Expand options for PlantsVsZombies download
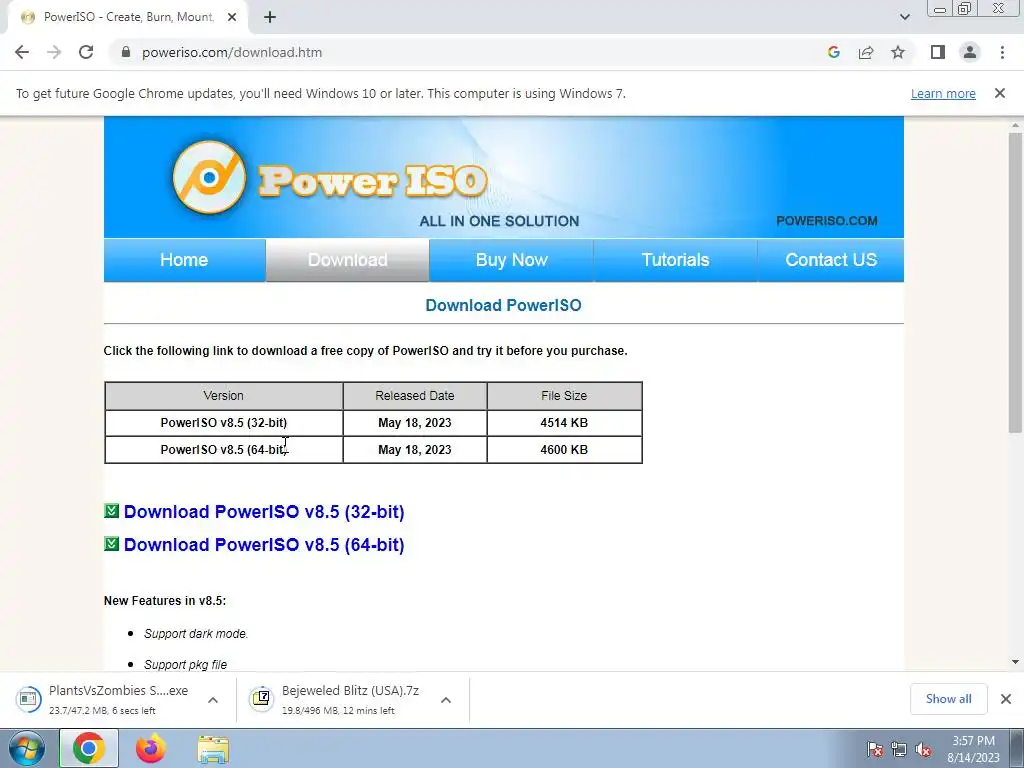 point(213,699)
